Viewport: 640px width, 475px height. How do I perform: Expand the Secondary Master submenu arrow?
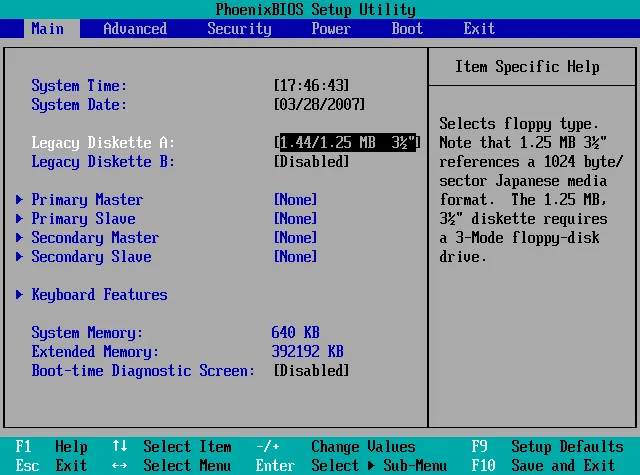(x=20, y=238)
